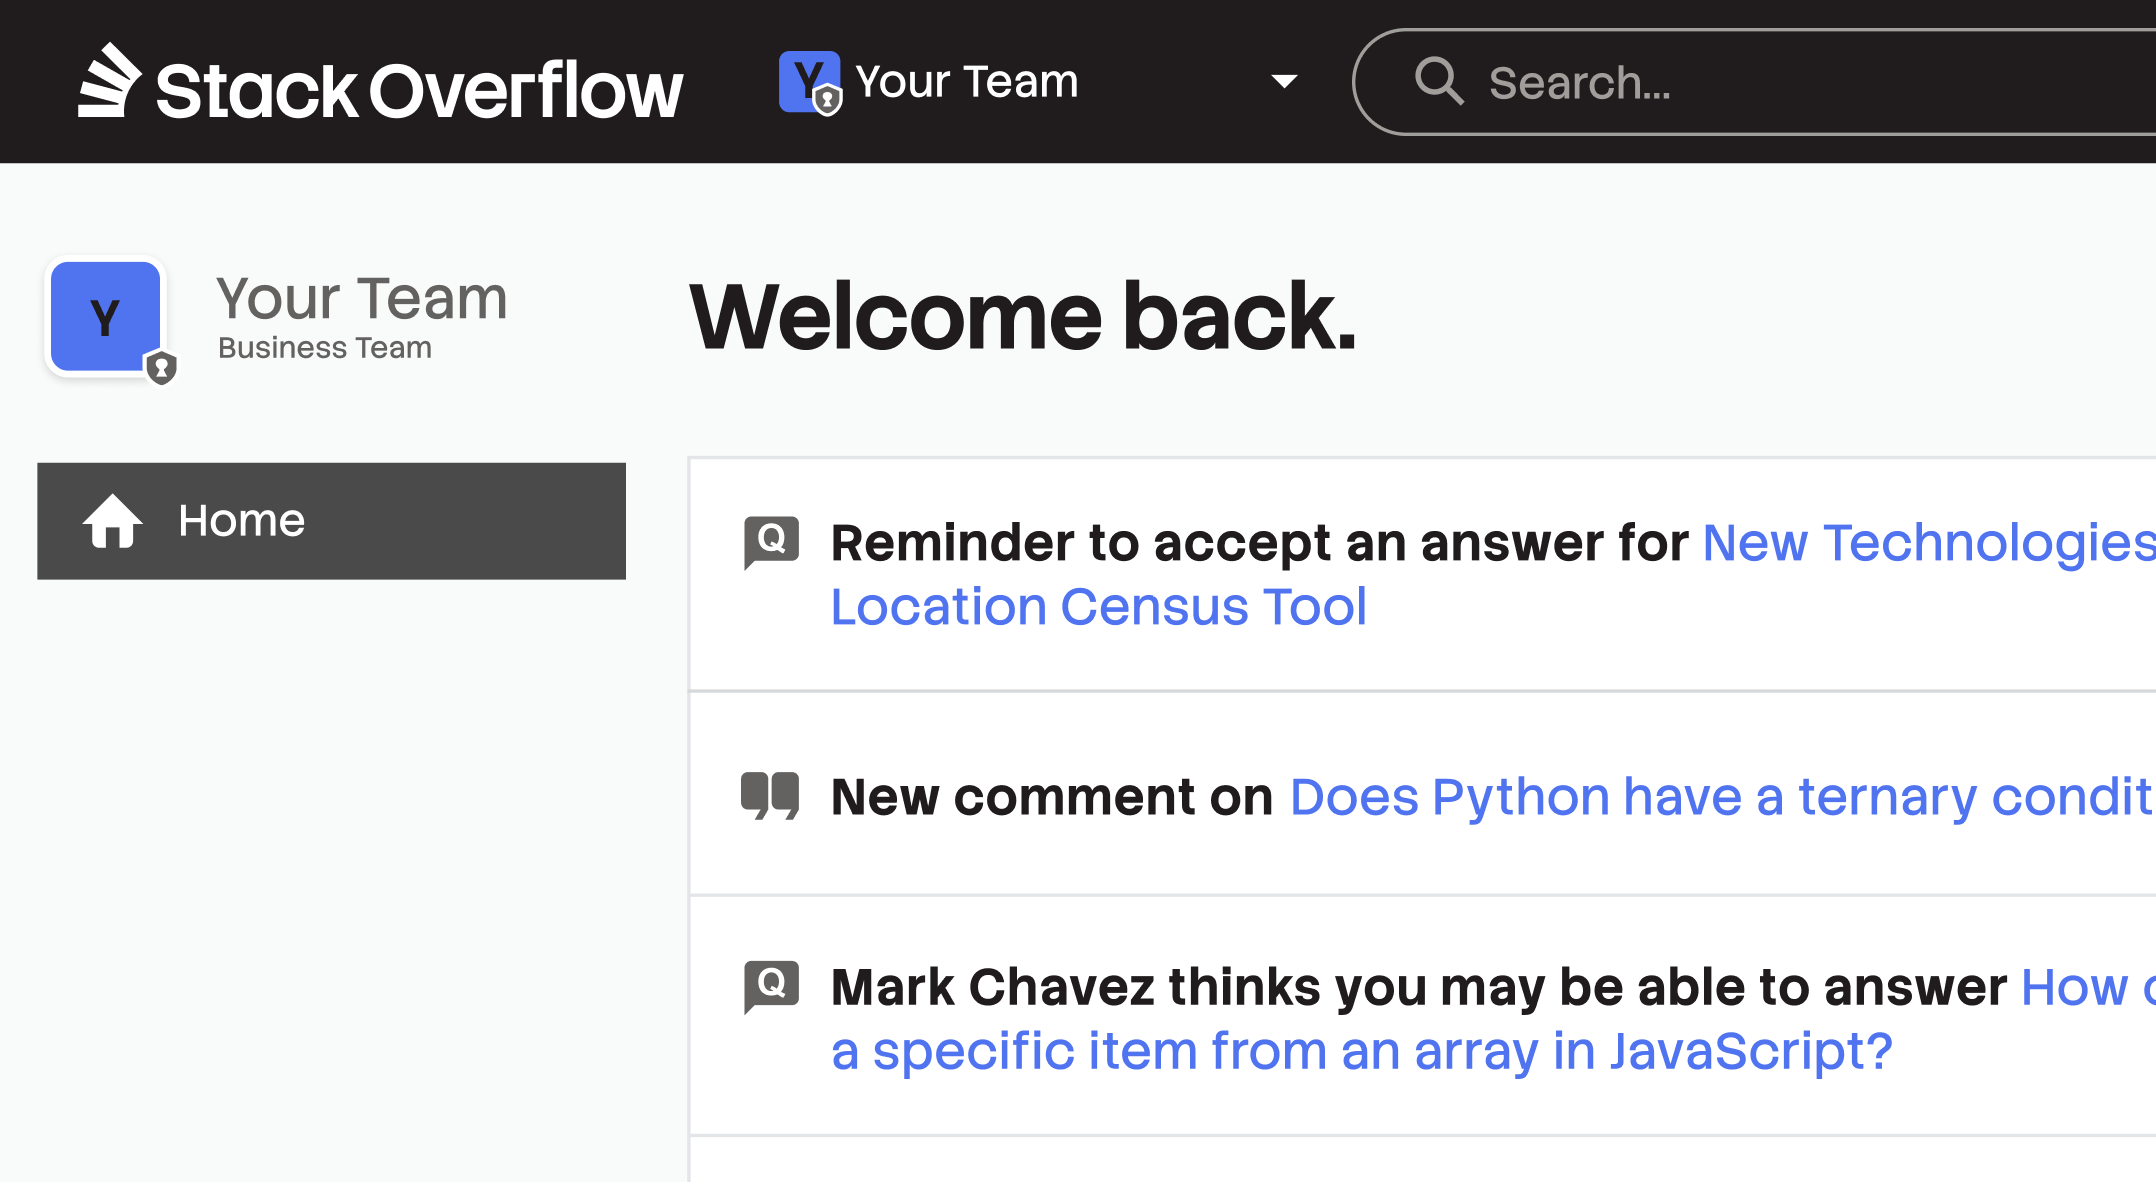Expand the team dropdown caret arrow

point(1284,82)
